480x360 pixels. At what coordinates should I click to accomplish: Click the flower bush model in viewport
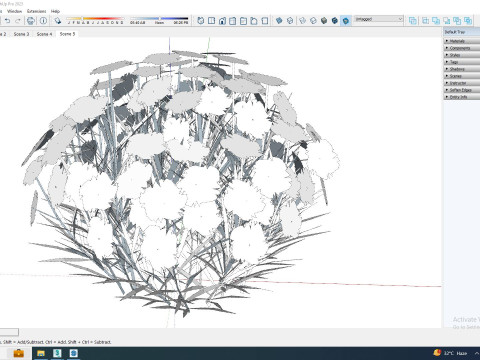coord(180,183)
